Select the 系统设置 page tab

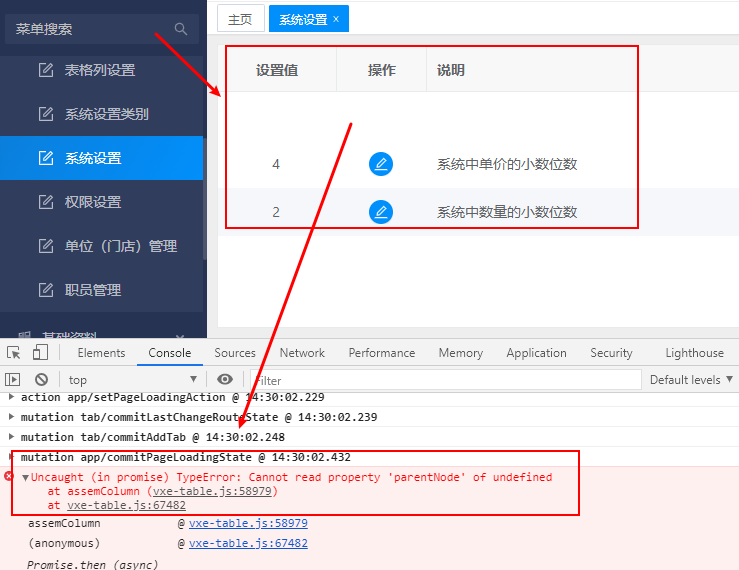[x=303, y=19]
